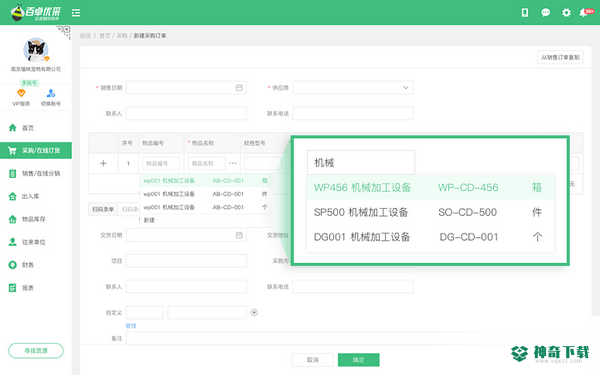This screenshot has height=375, width=600.
Task: Select wp001 机械加工设备 option with unit 箱
Action: pos(206,181)
